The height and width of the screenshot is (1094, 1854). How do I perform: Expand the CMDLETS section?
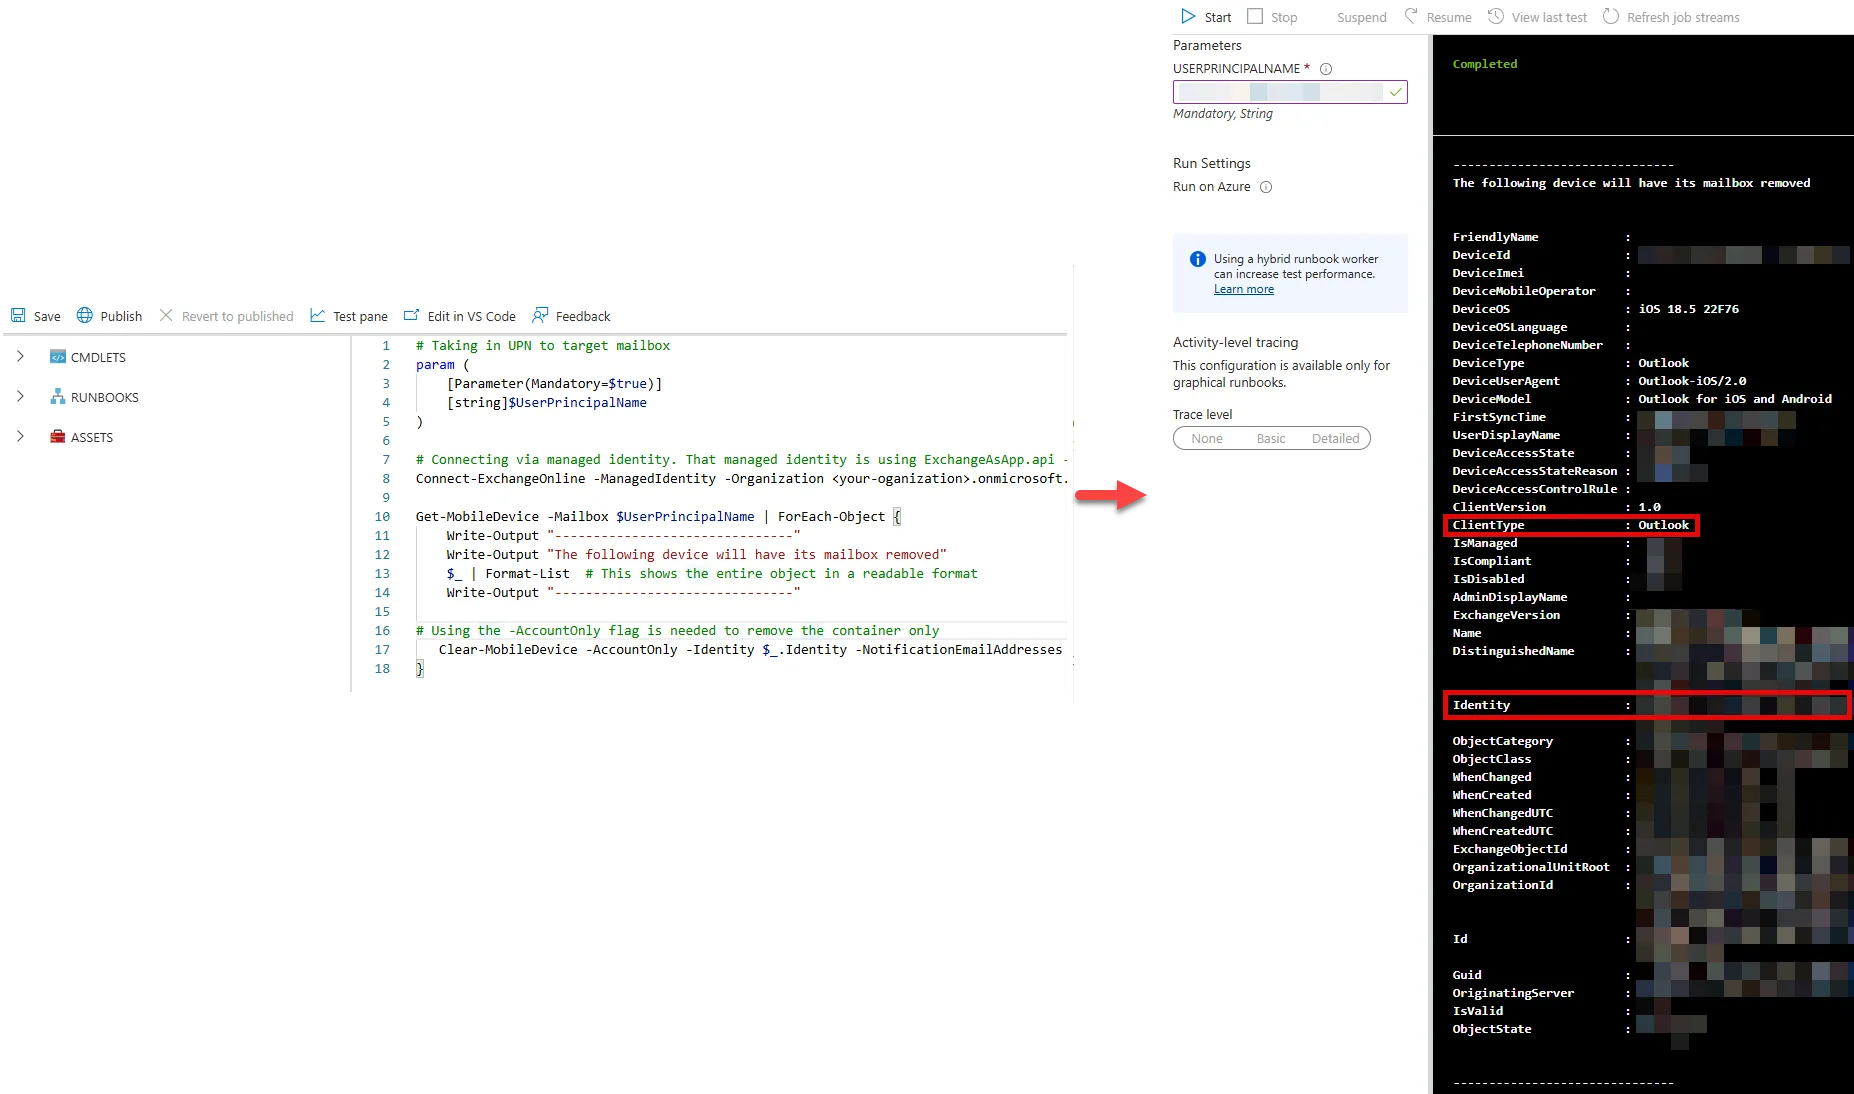click(21, 356)
